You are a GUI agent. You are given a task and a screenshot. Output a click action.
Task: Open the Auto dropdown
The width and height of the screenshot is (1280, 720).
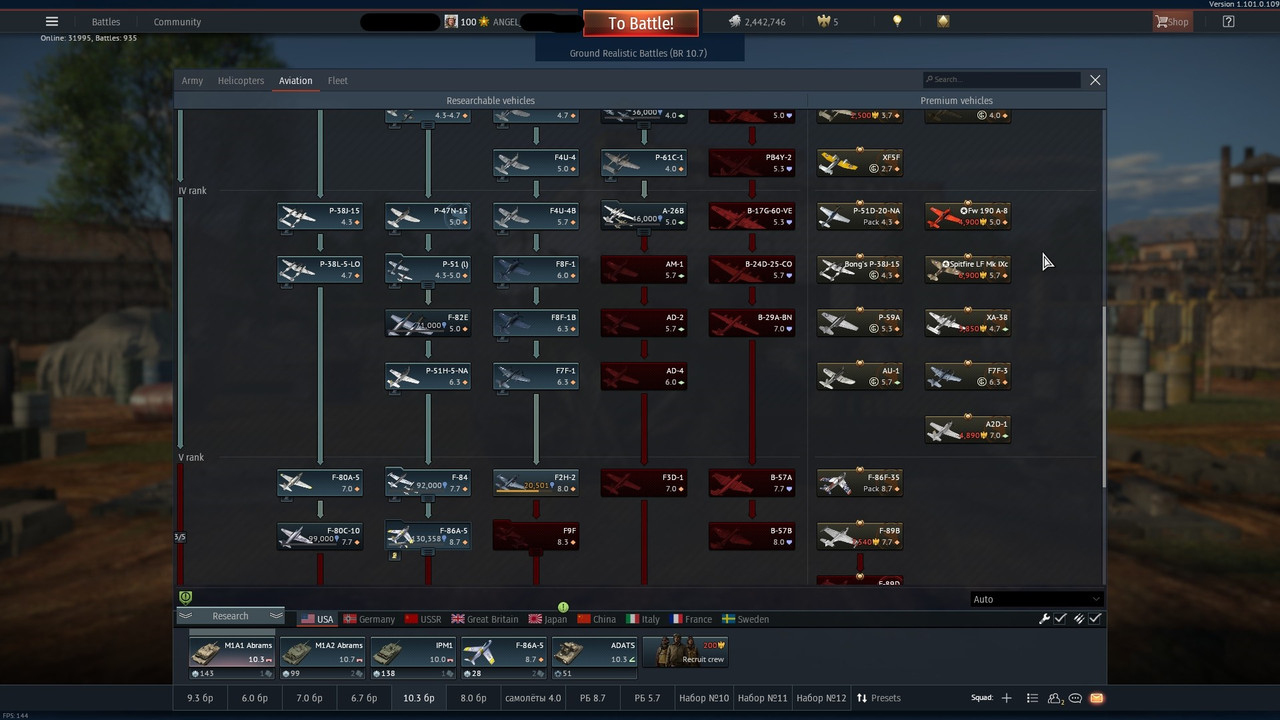tap(1037, 599)
